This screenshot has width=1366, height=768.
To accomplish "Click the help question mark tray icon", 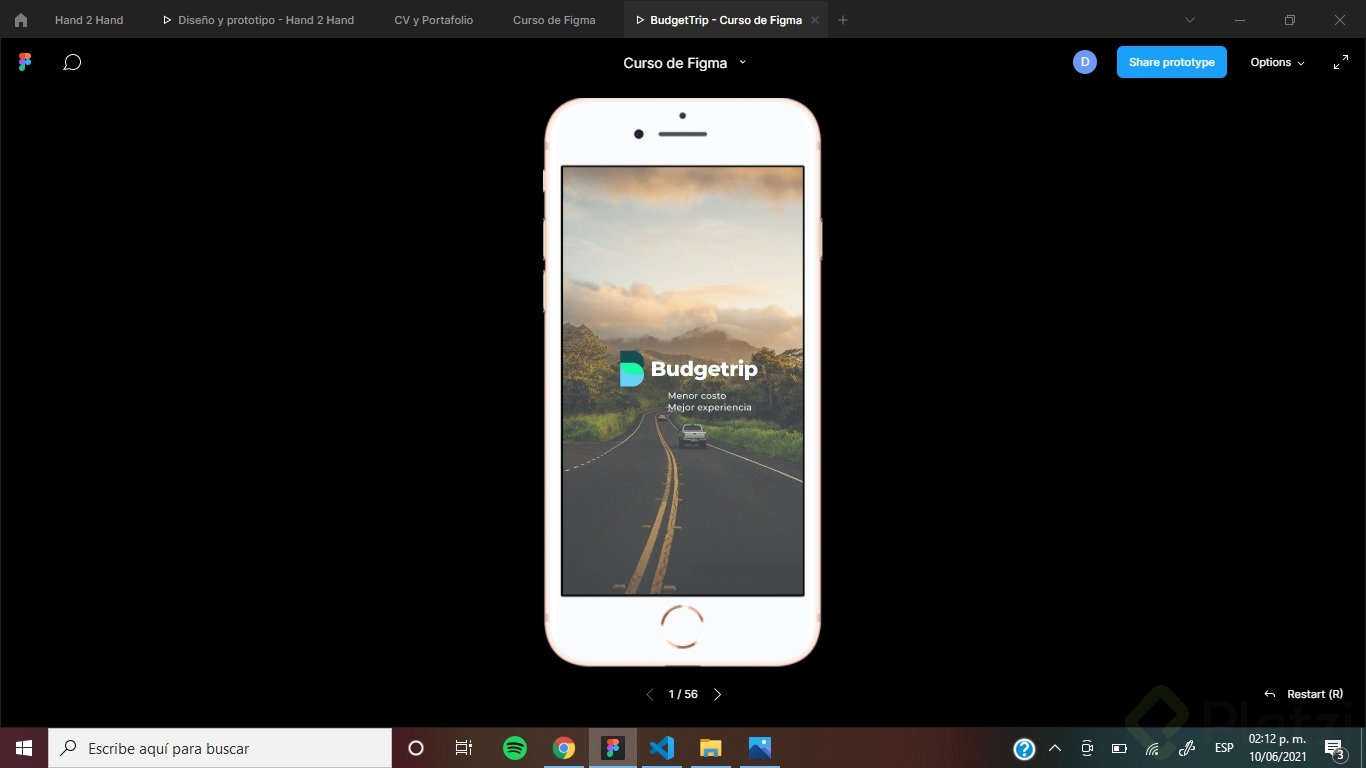I will click(1024, 748).
